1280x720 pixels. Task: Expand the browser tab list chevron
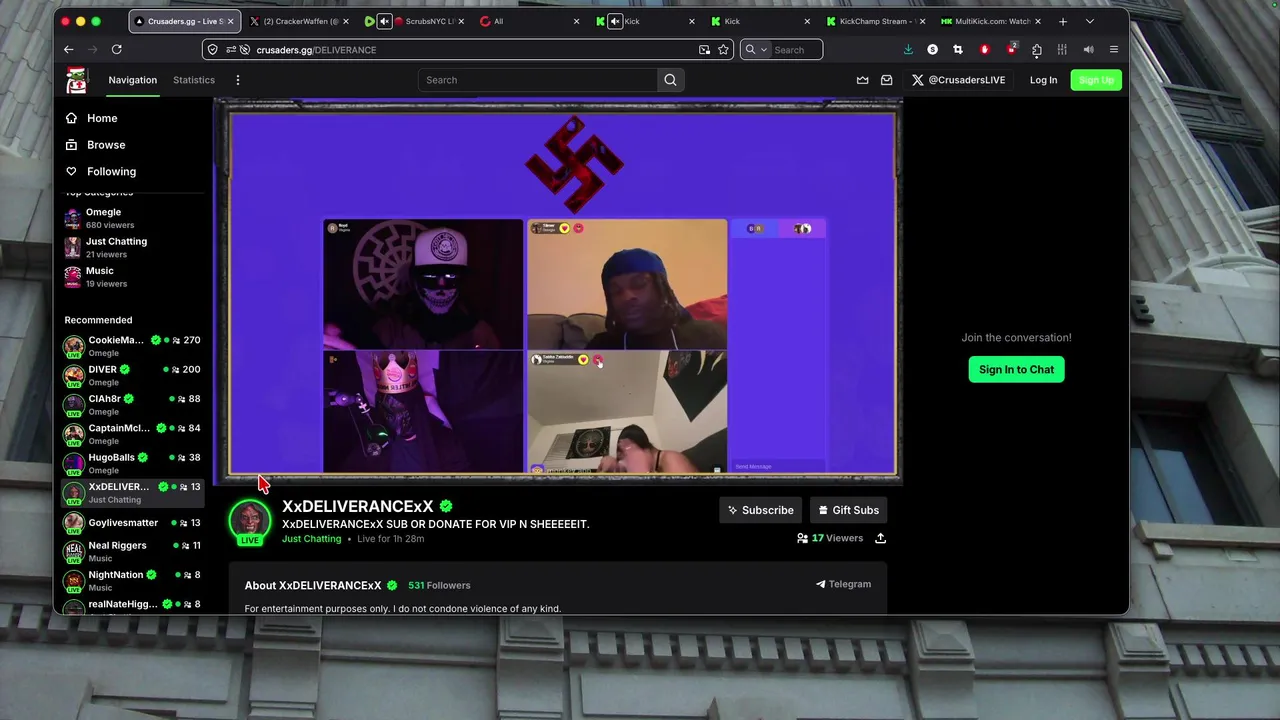point(1090,21)
